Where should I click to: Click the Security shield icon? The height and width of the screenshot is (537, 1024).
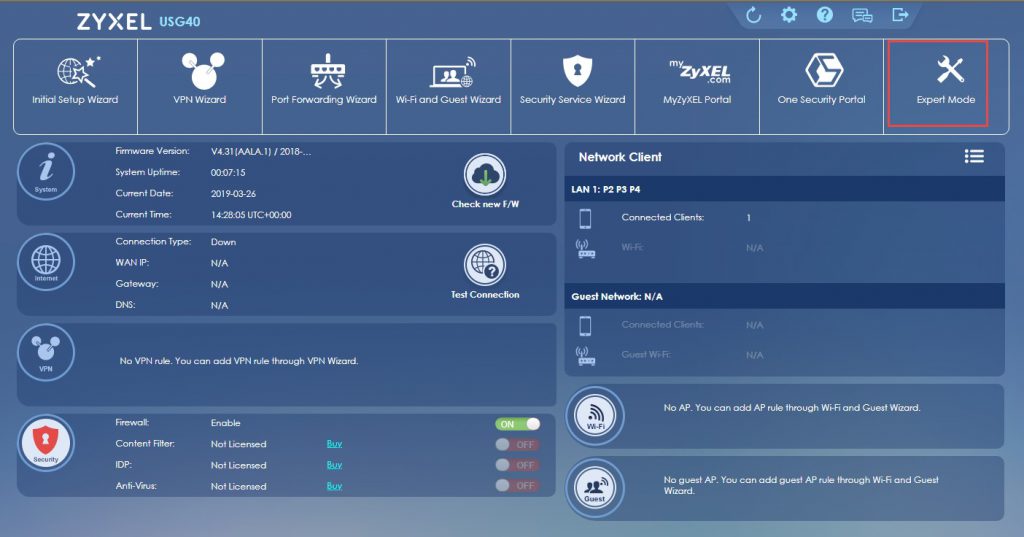[46, 443]
